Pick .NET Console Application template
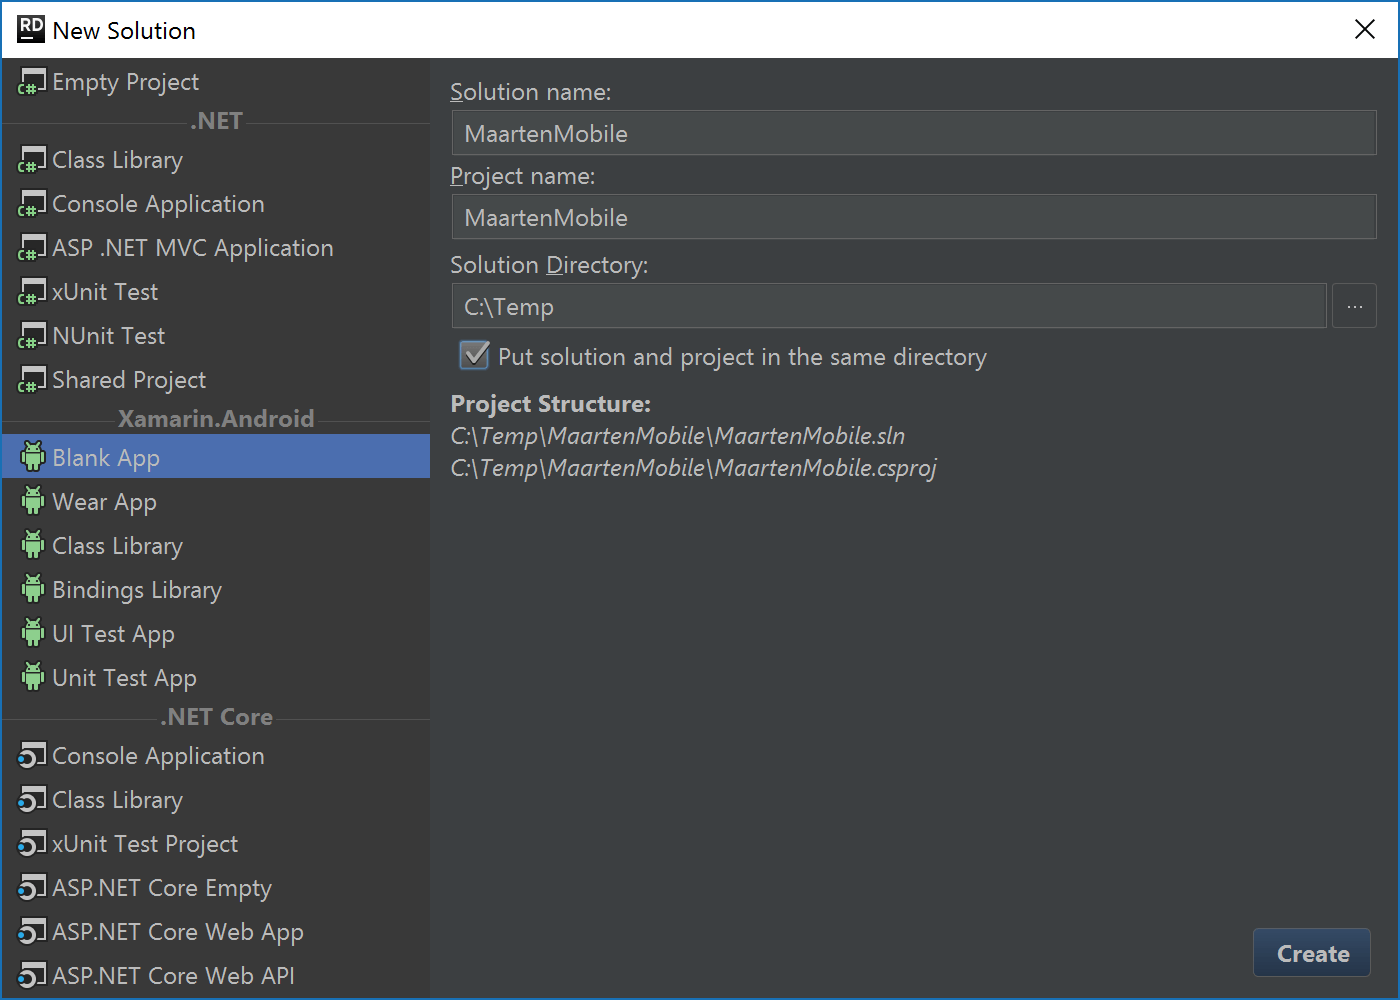 point(216,204)
